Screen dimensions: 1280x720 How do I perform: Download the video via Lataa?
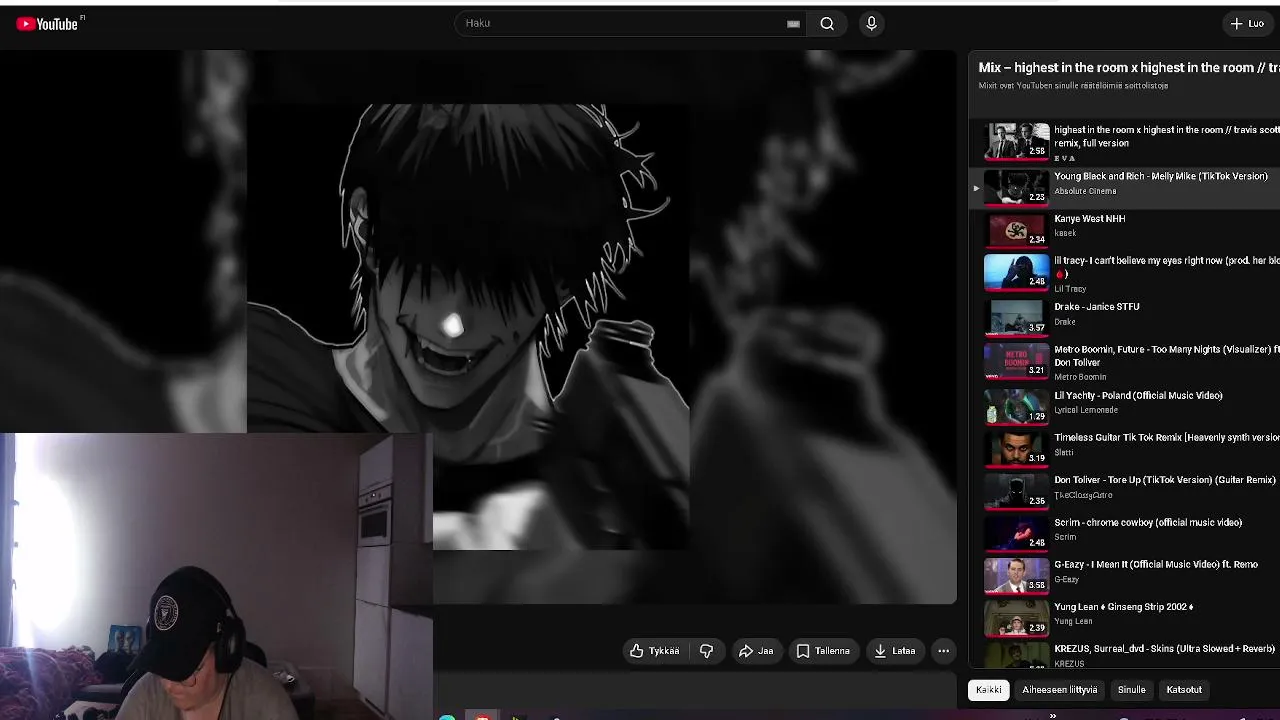point(895,651)
